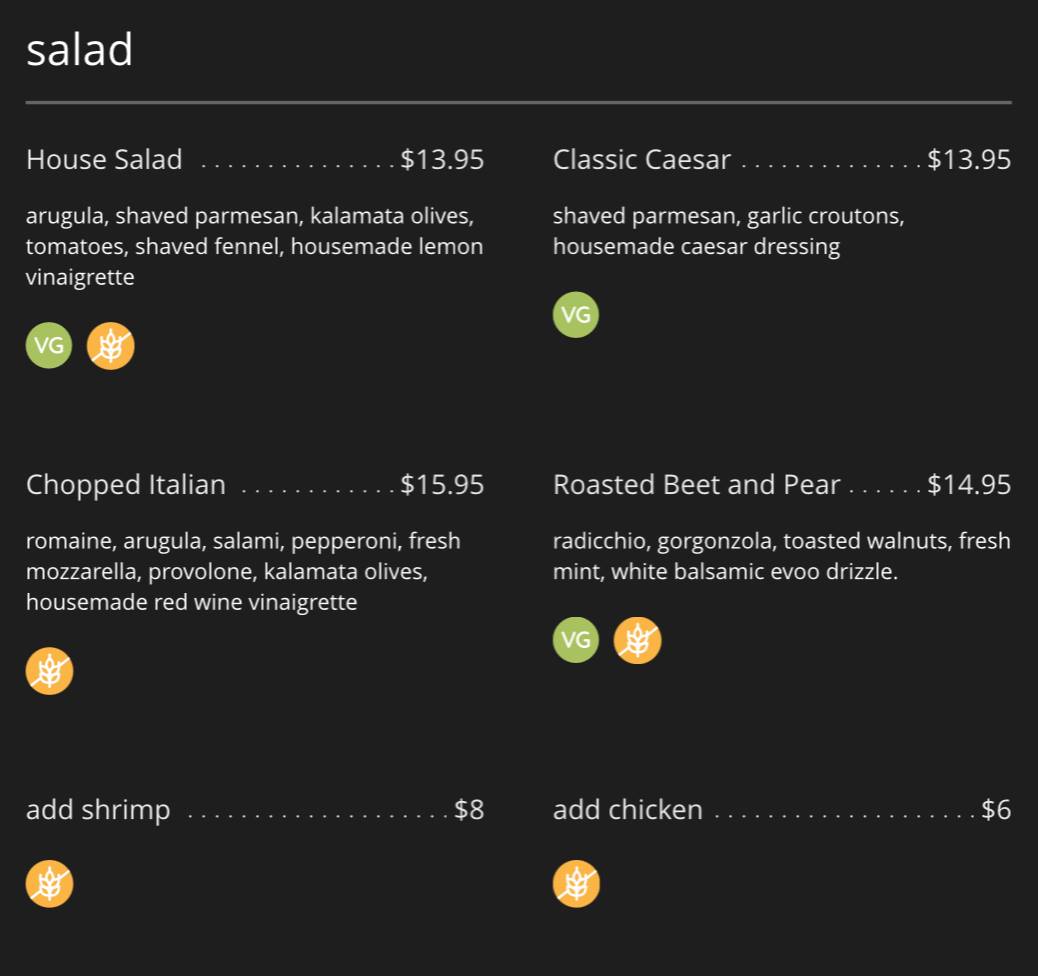Select the Classic Caesar title
This screenshot has width=1038, height=976.
click(641, 160)
